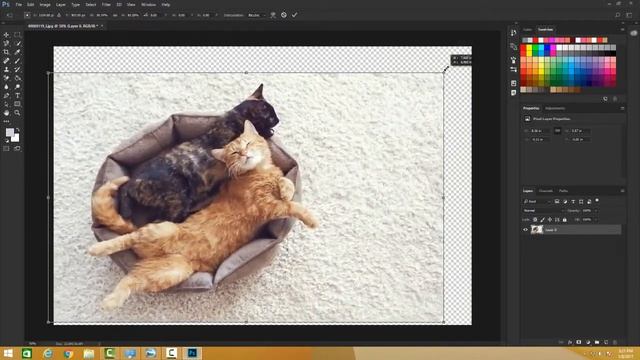Select the Brush tool
This screenshot has height=360, width=640.
pos(17,61)
